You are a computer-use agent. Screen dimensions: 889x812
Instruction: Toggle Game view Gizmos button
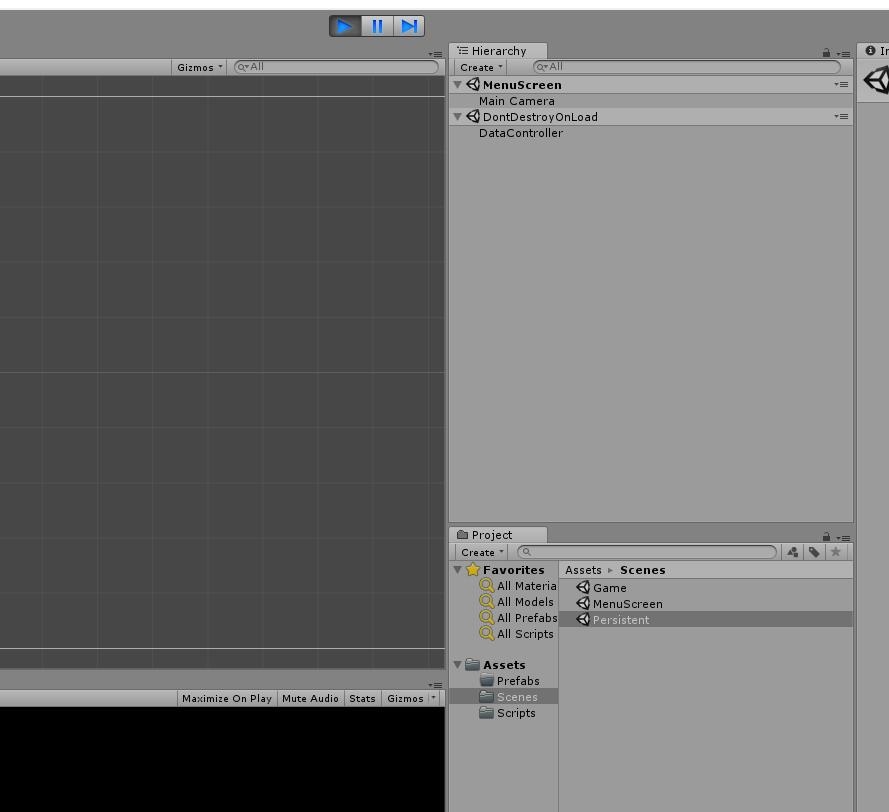[x=405, y=699]
